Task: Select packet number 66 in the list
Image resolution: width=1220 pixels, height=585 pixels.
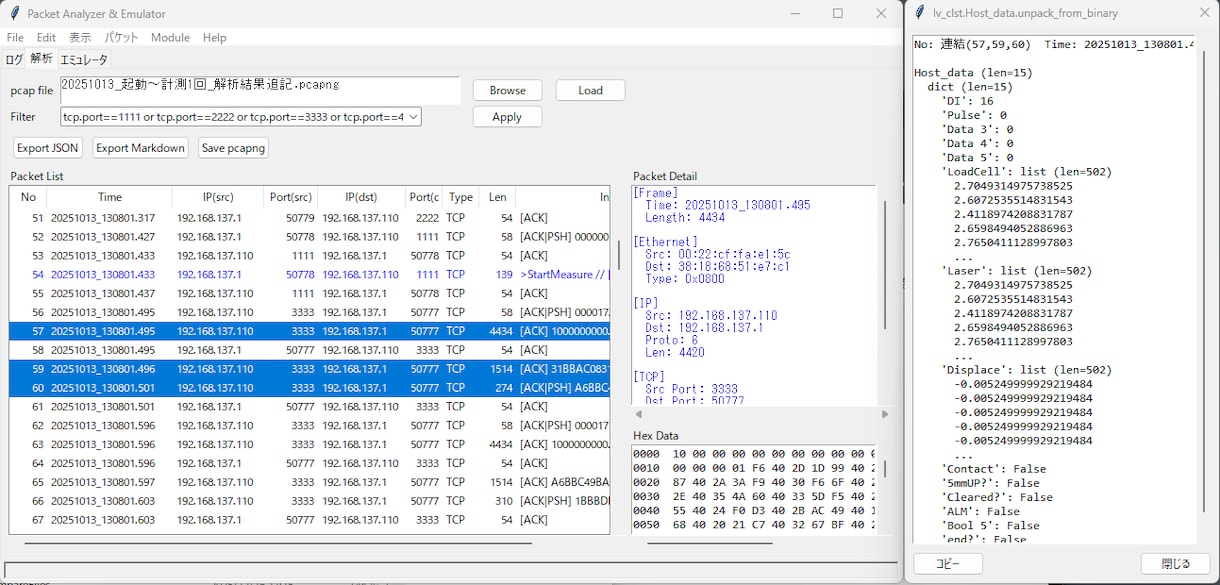Action: click(310, 501)
